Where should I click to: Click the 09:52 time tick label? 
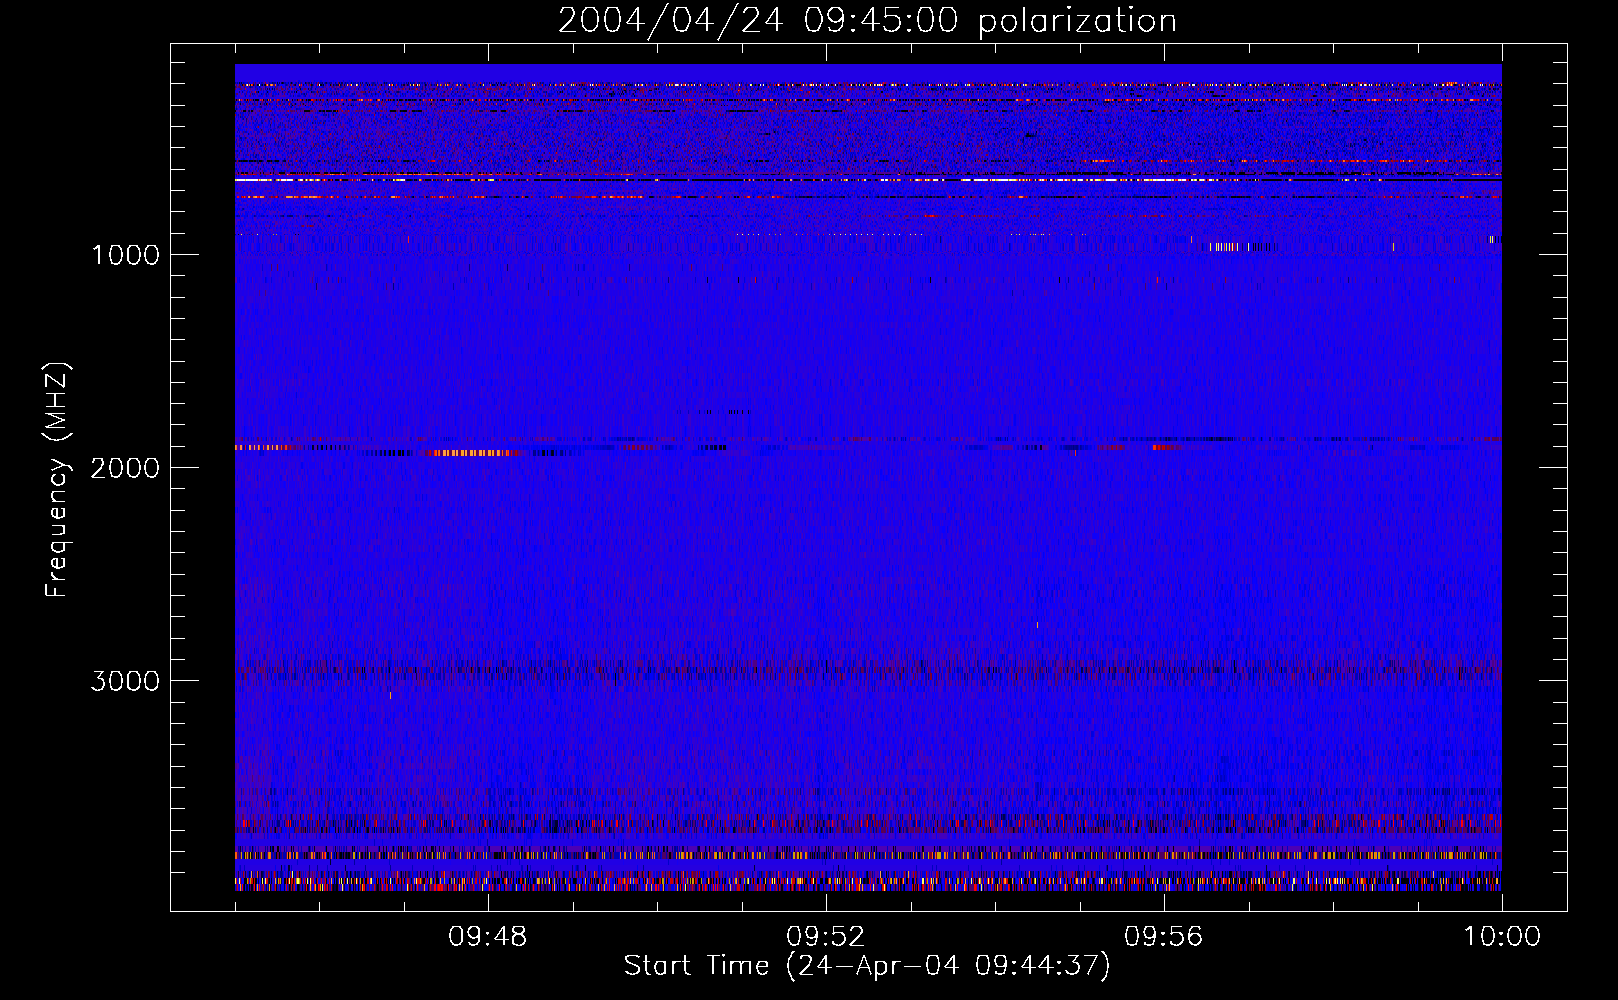(x=826, y=937)
